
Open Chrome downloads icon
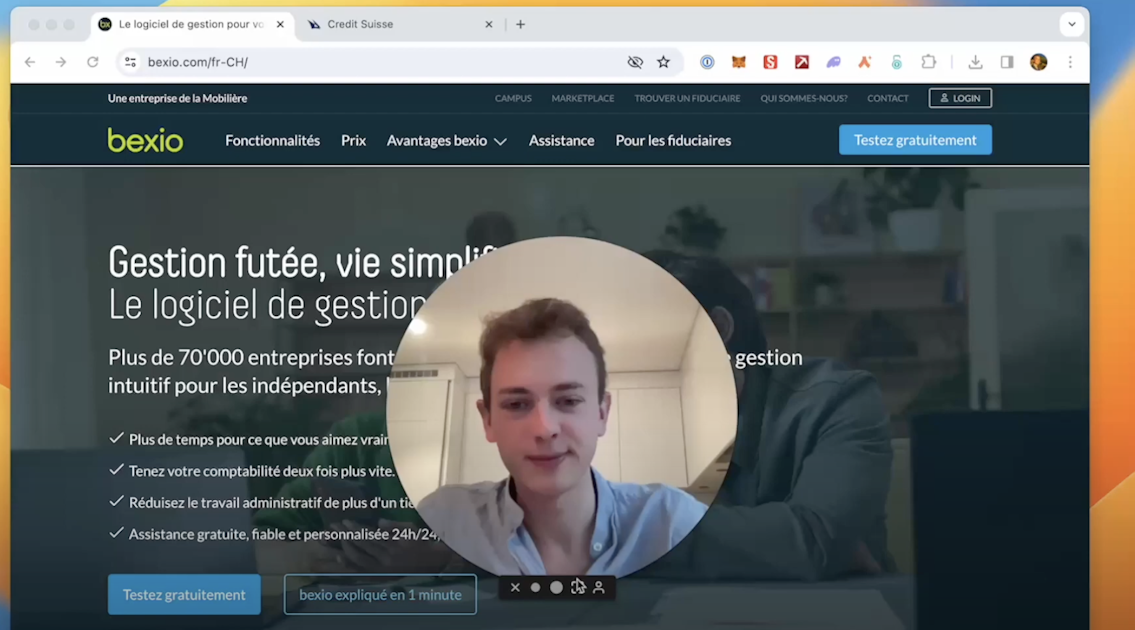pyautogui.click(x=975, y=62)
